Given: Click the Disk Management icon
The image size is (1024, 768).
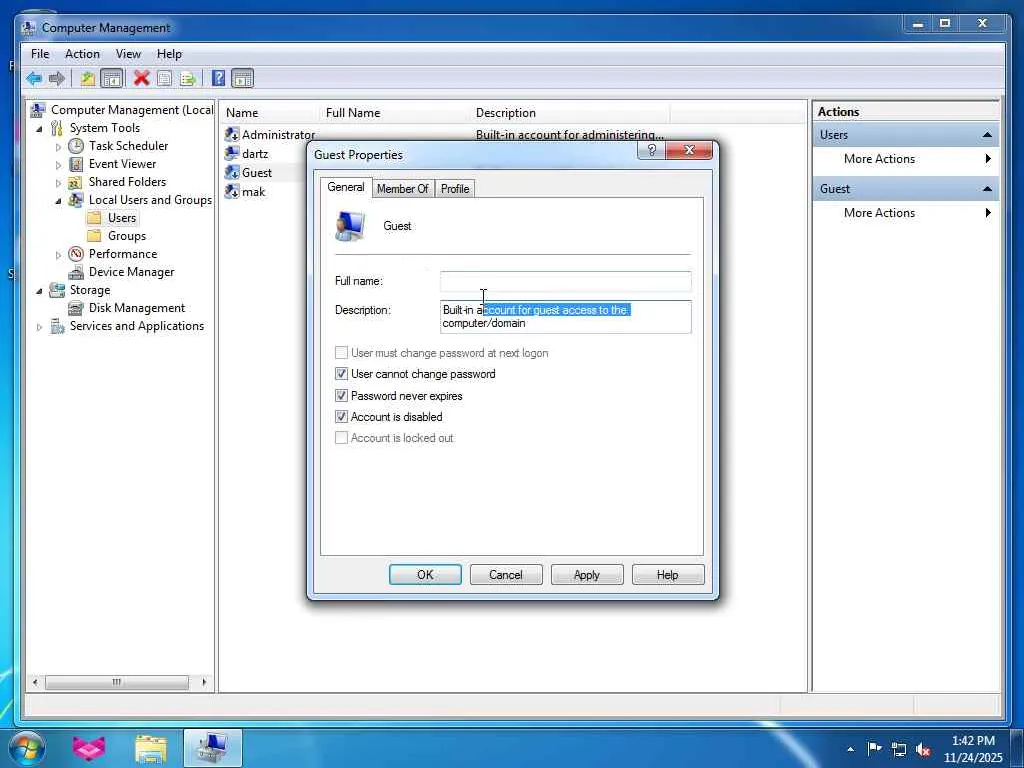Looking at the screenshot, I should coord(76,308).
